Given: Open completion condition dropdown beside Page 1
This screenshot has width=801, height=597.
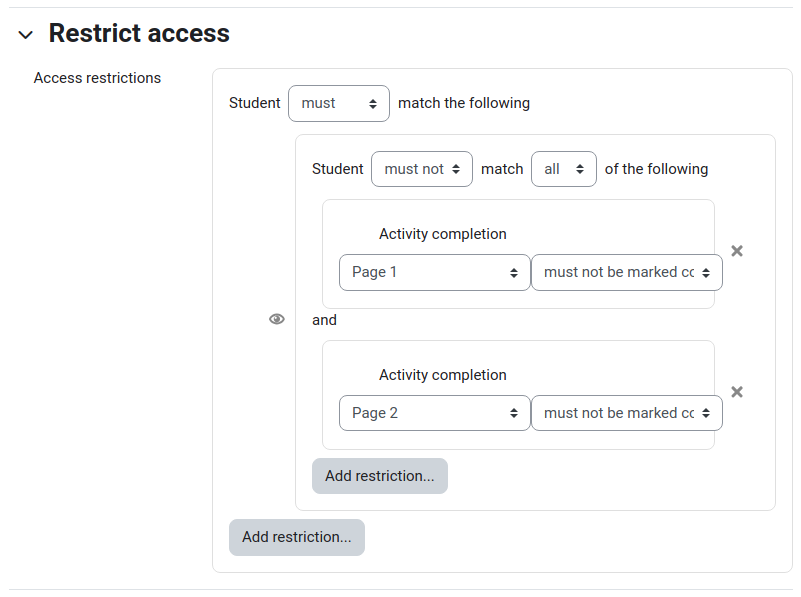Looking at the screenshot, I should pyautogui.click(x=627, y=273).
